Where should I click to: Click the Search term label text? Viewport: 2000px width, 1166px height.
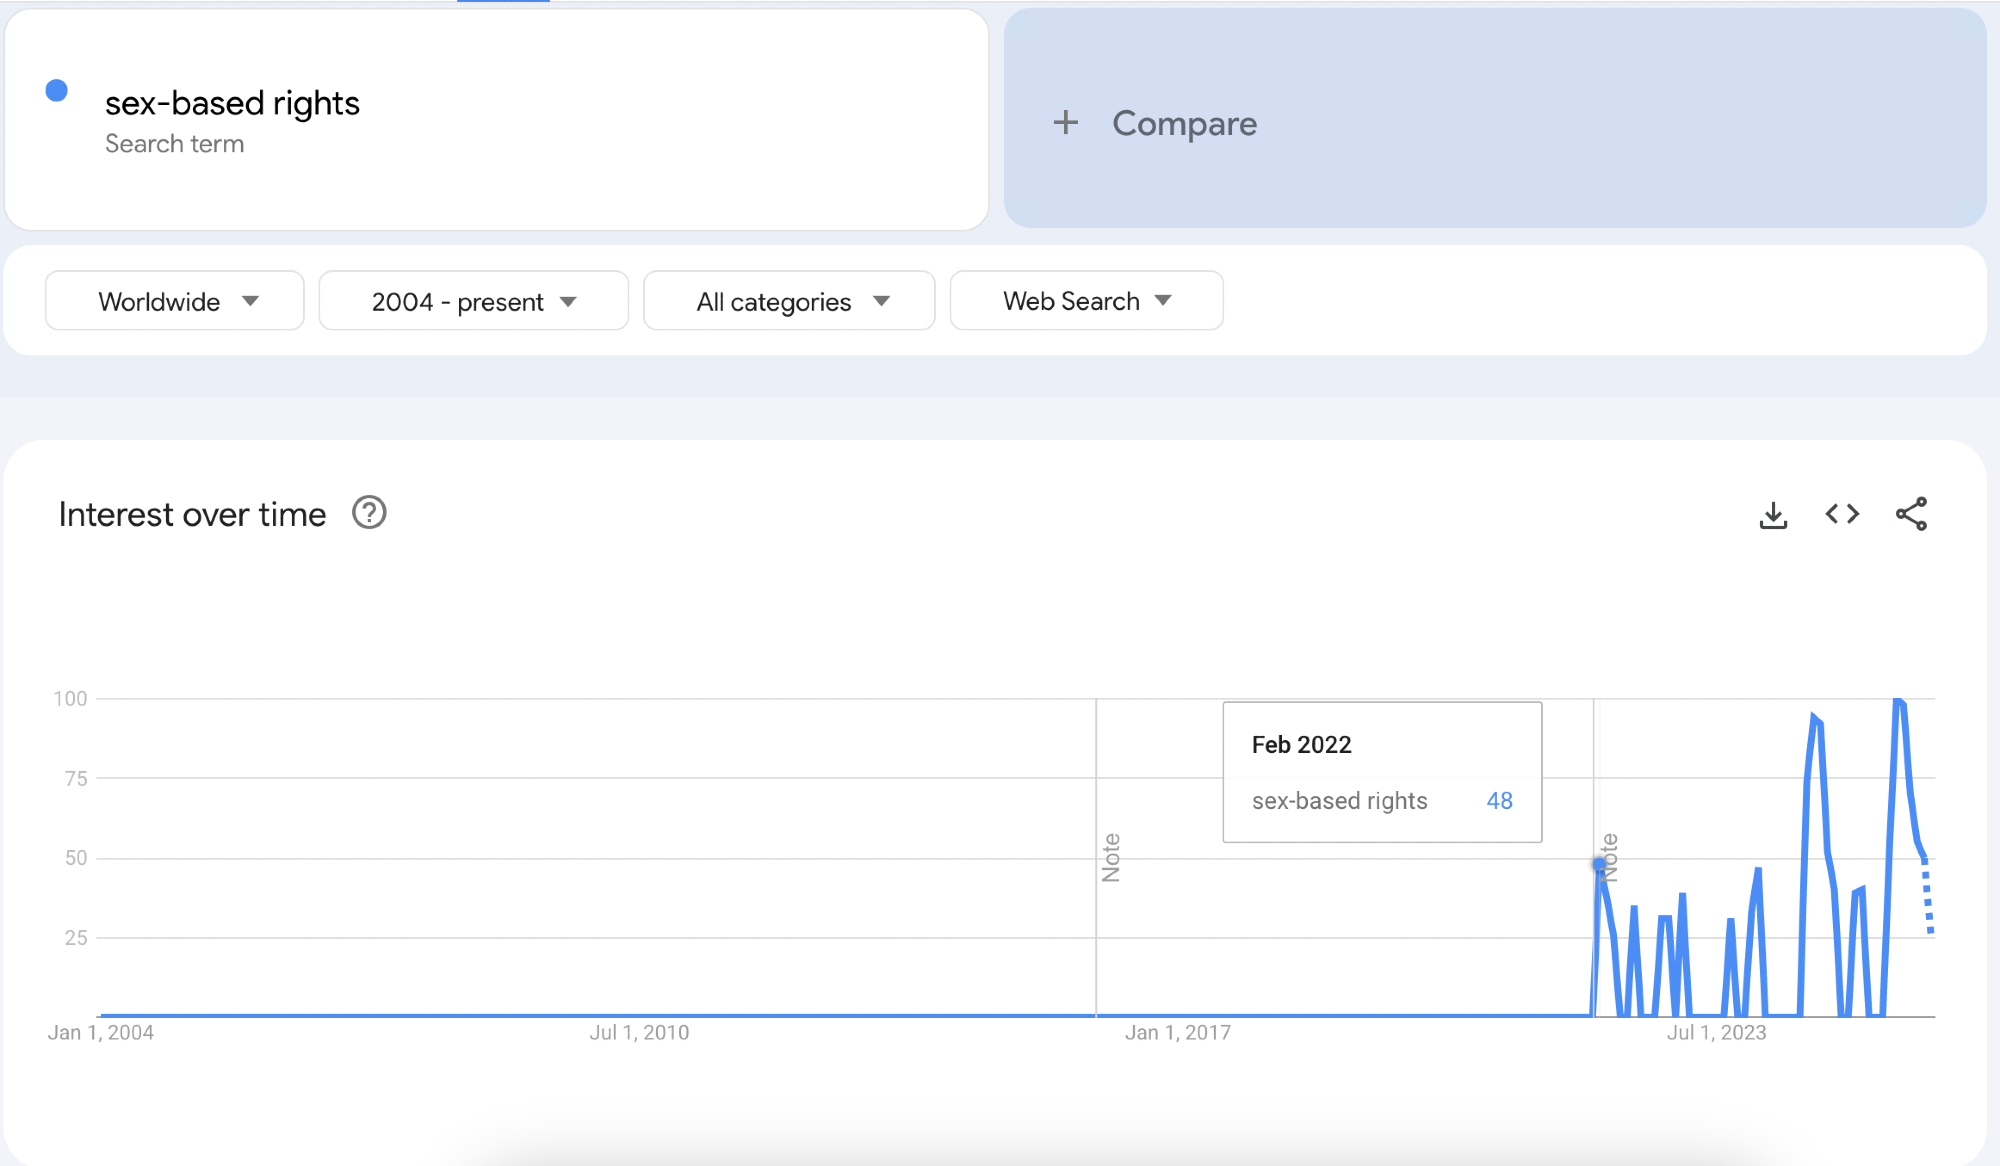click(x=174, y=144)
